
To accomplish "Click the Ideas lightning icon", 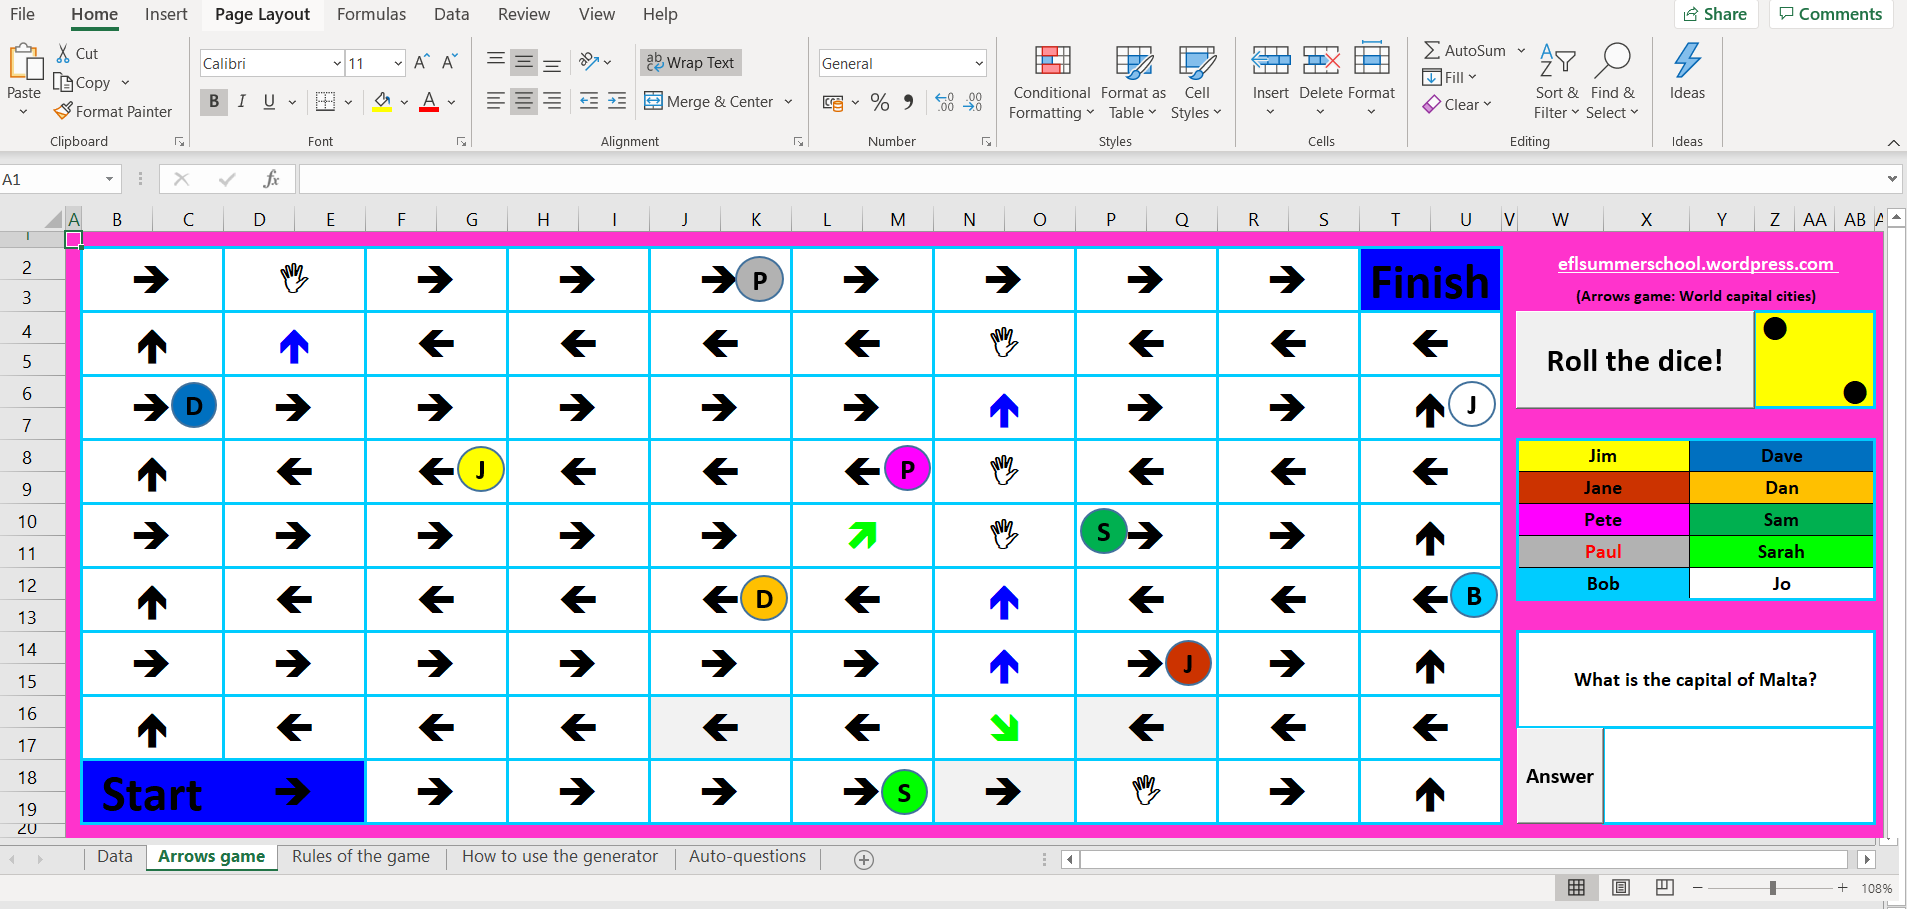I will coord(1687,61).
